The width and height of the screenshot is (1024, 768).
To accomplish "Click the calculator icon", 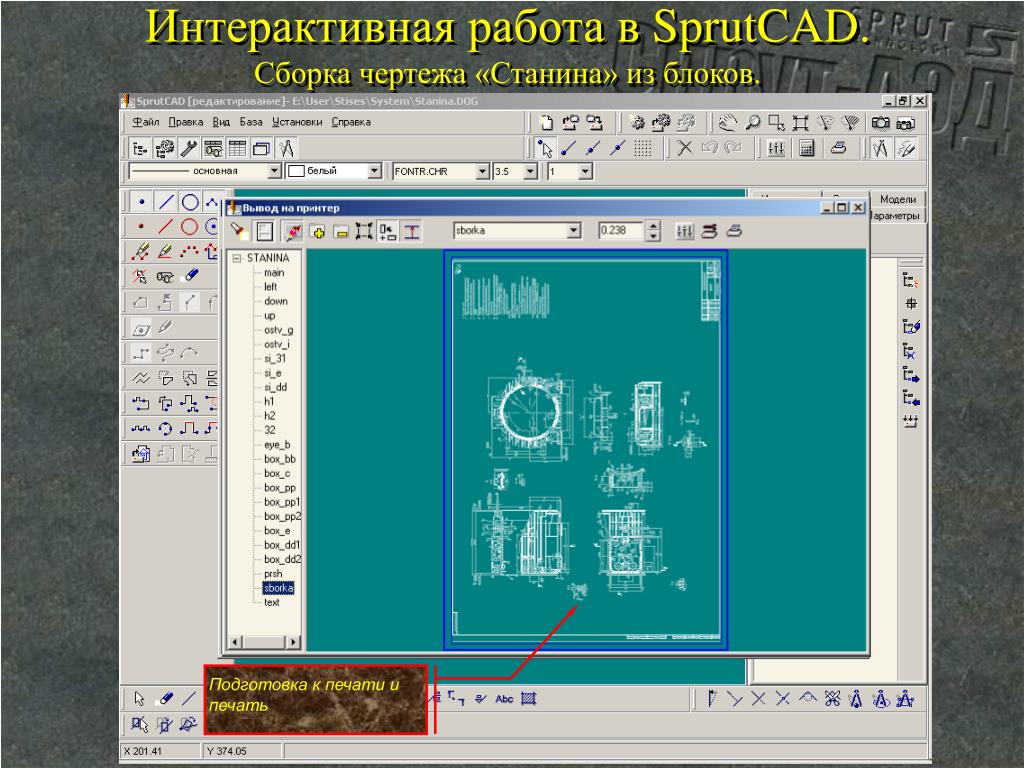I will click(x=807, y=149).
